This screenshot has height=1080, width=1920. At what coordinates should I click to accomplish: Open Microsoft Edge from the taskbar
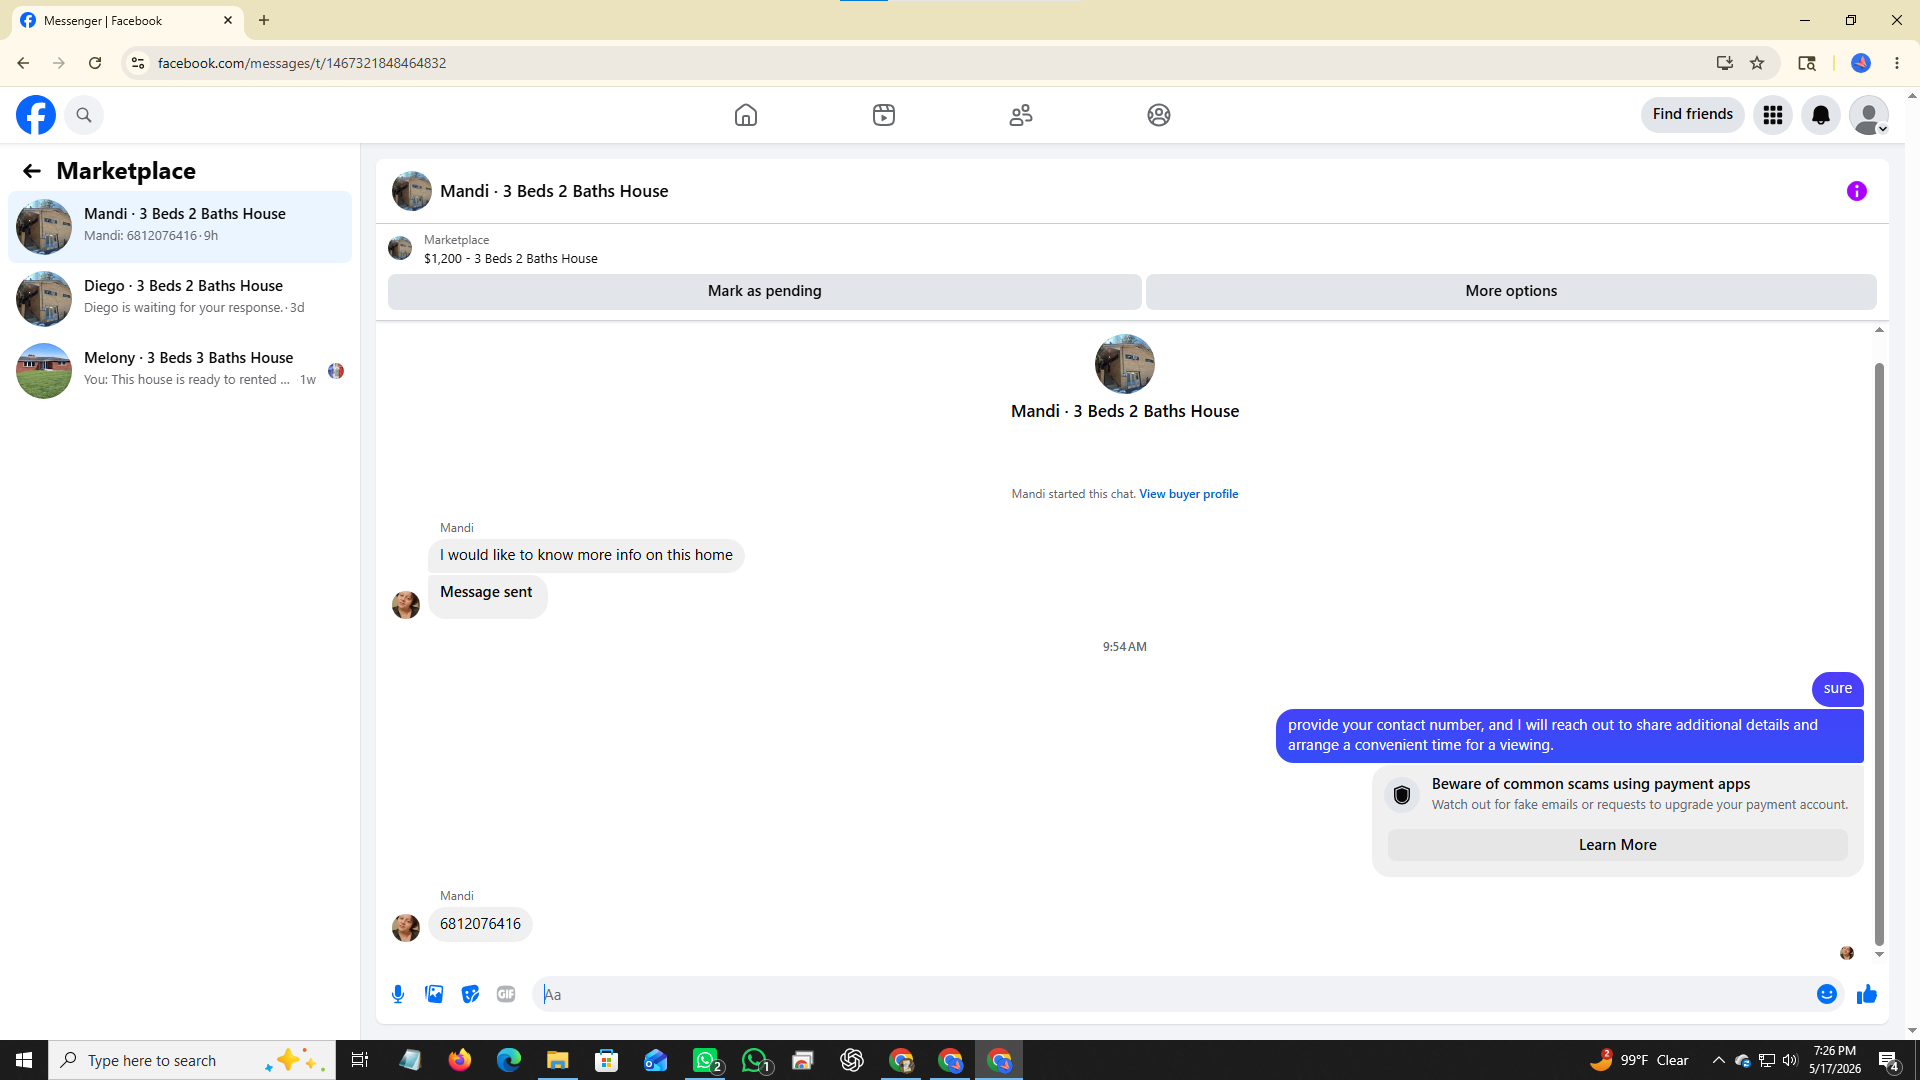509,1060
